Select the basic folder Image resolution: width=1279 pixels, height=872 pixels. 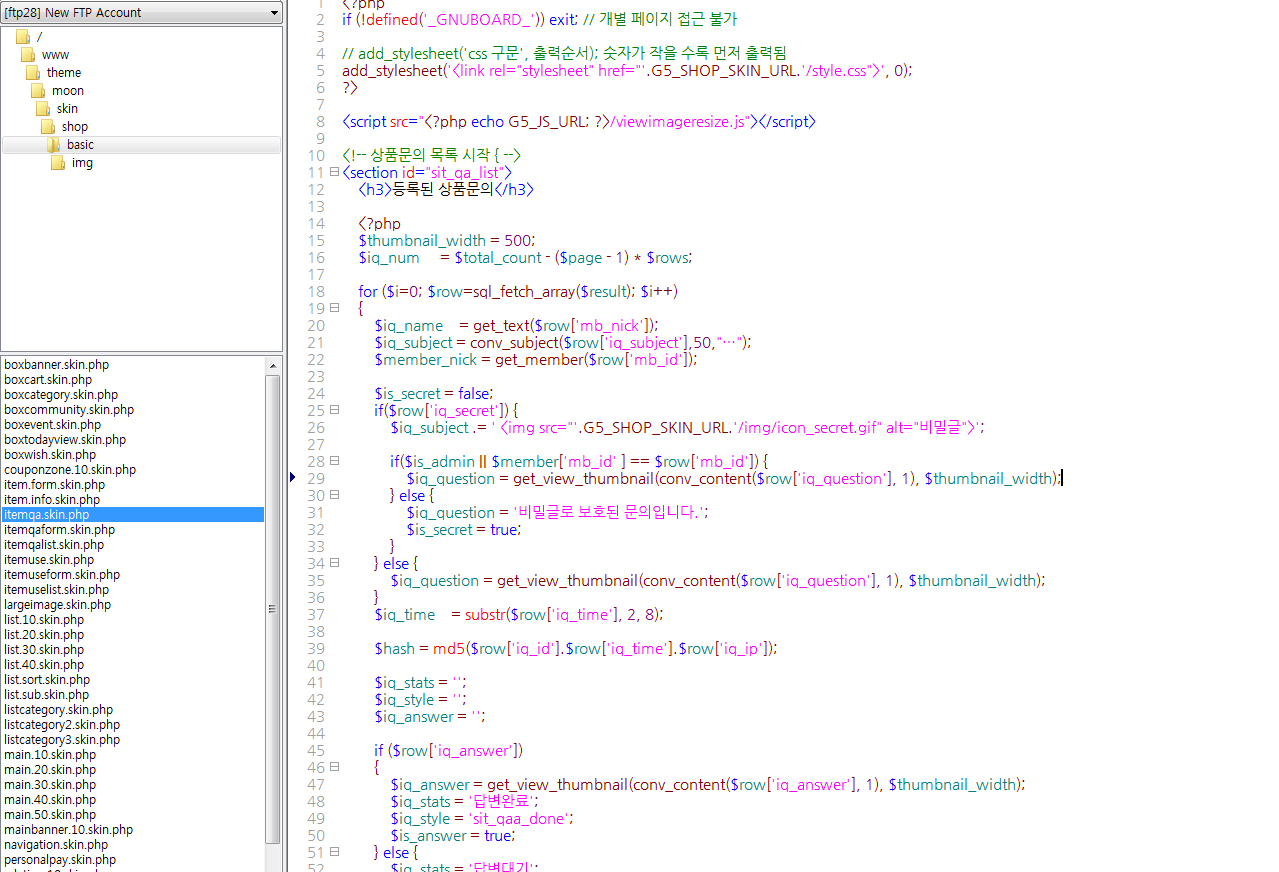point(81,145)
